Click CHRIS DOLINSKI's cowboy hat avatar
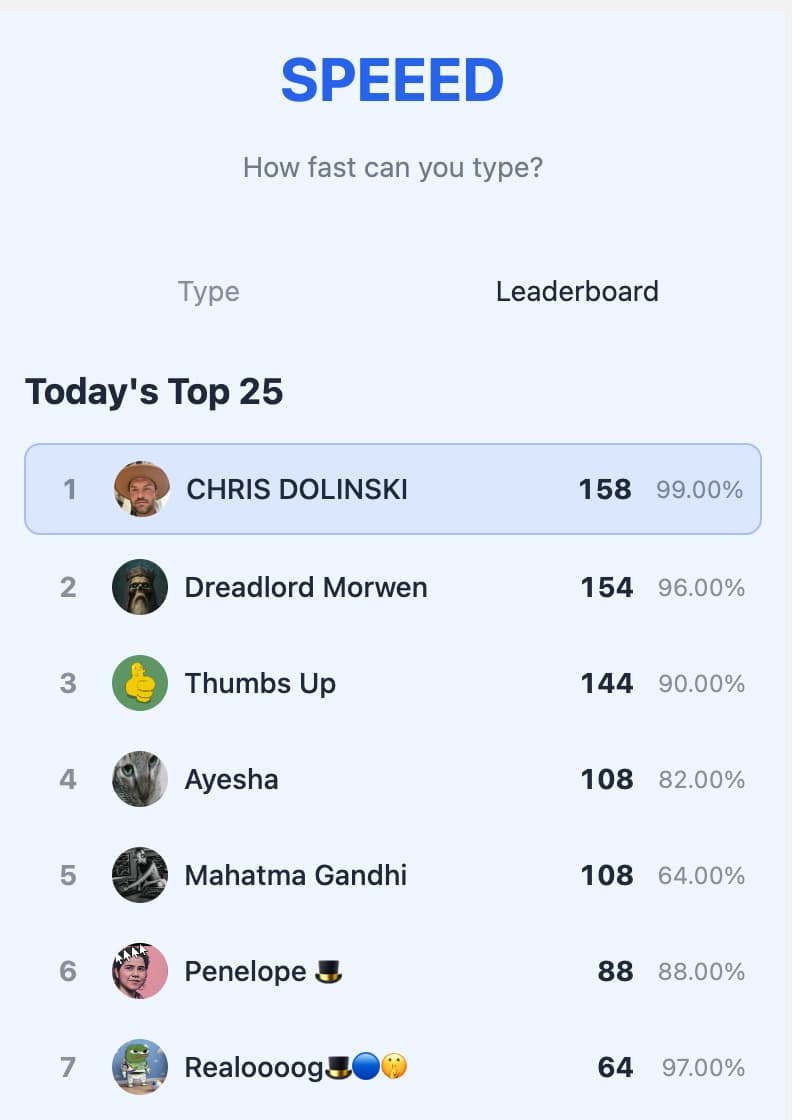792x1120 pixels. pyautogui.click(x=141, y=489)
